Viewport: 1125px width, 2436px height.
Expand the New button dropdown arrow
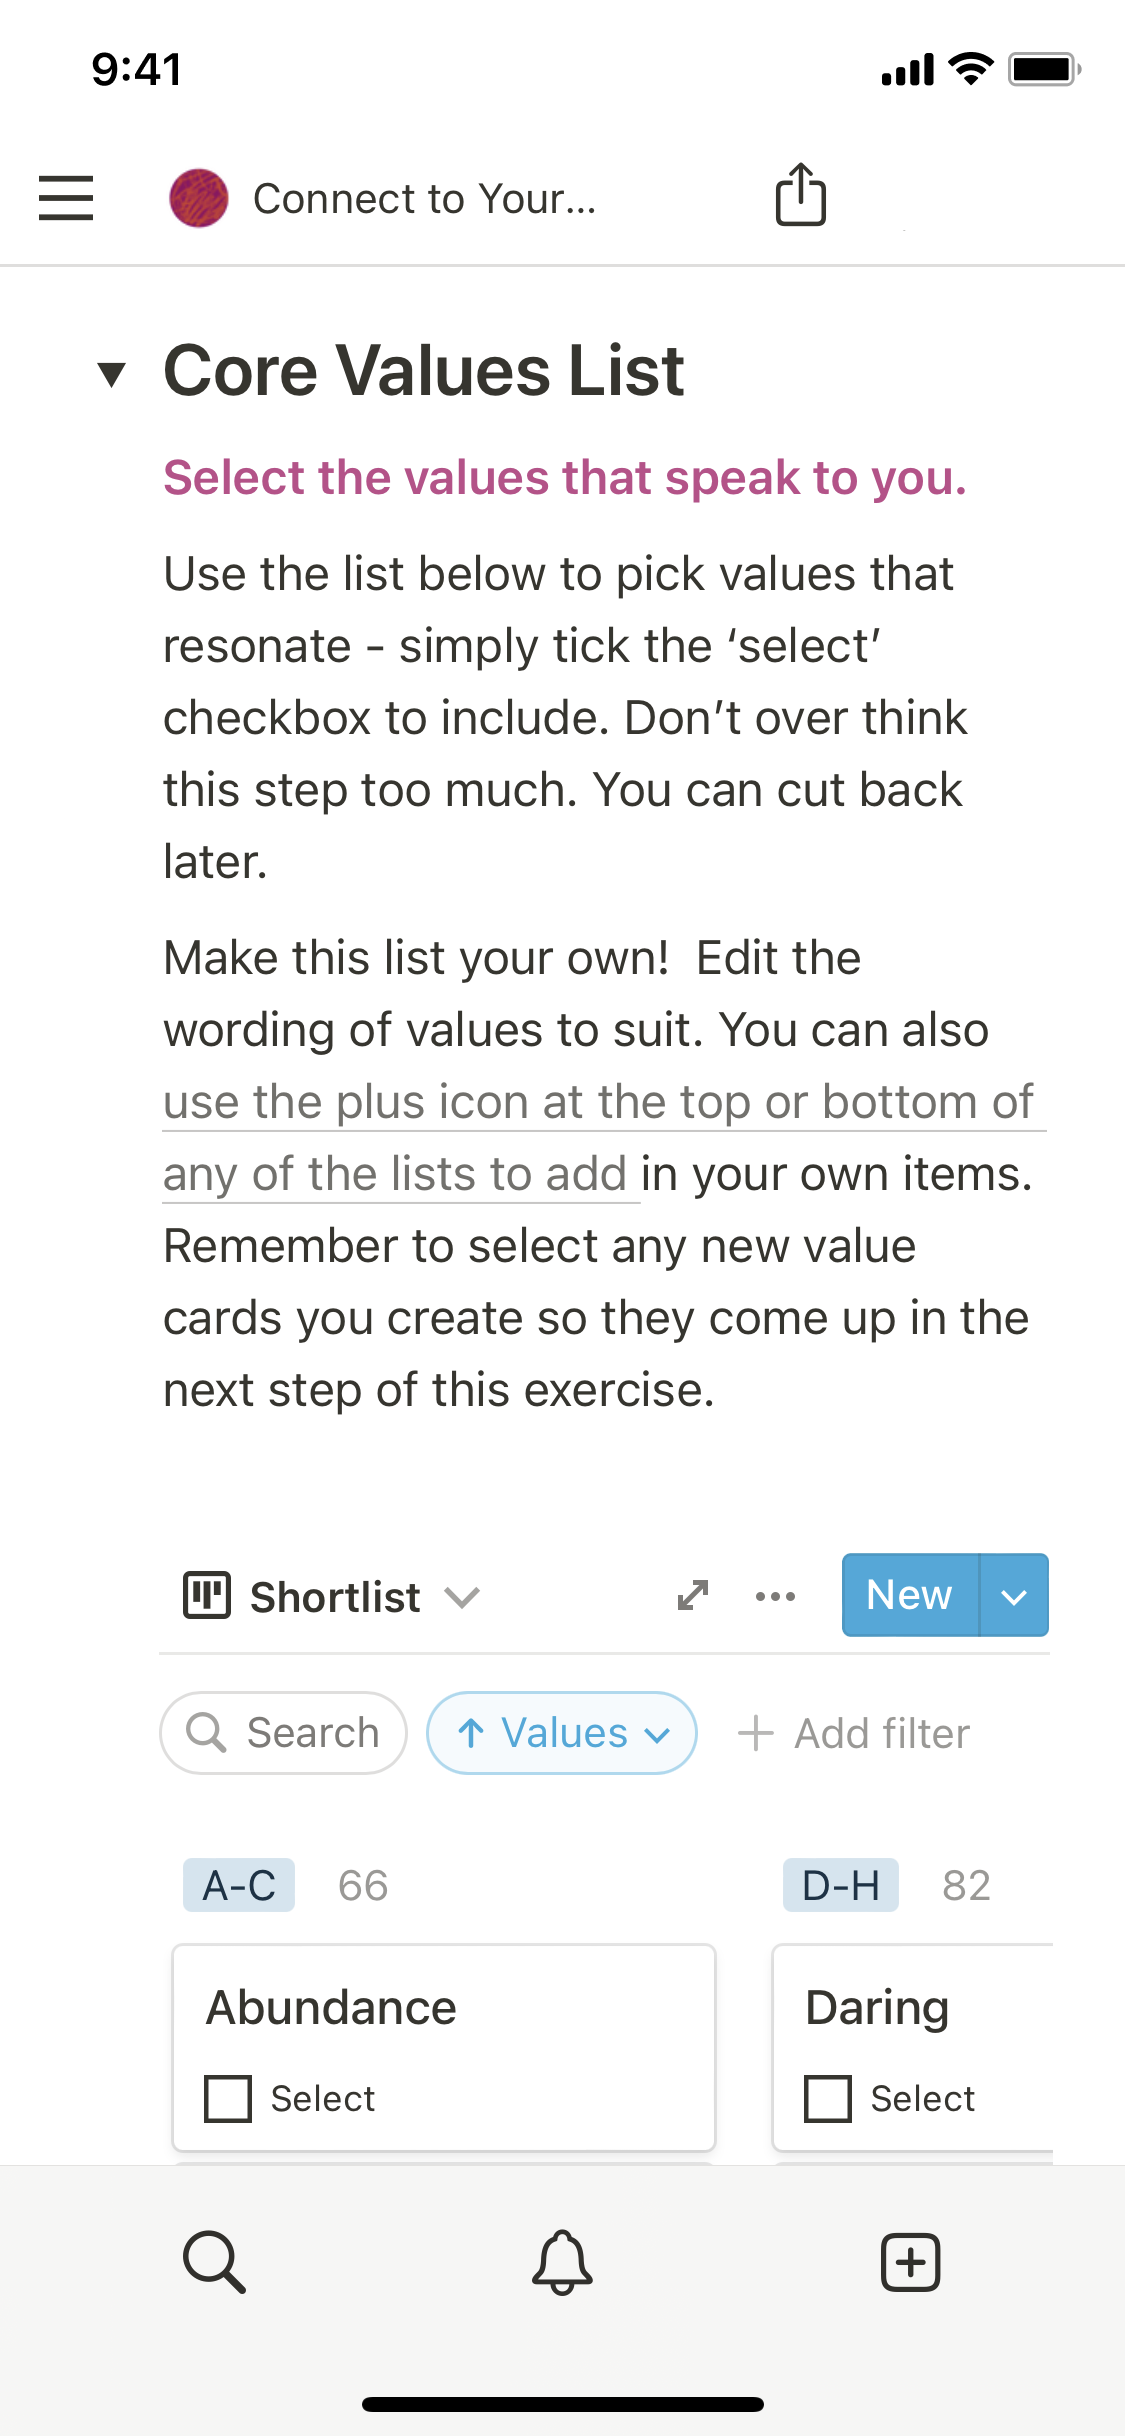tap(1014, 1596)
